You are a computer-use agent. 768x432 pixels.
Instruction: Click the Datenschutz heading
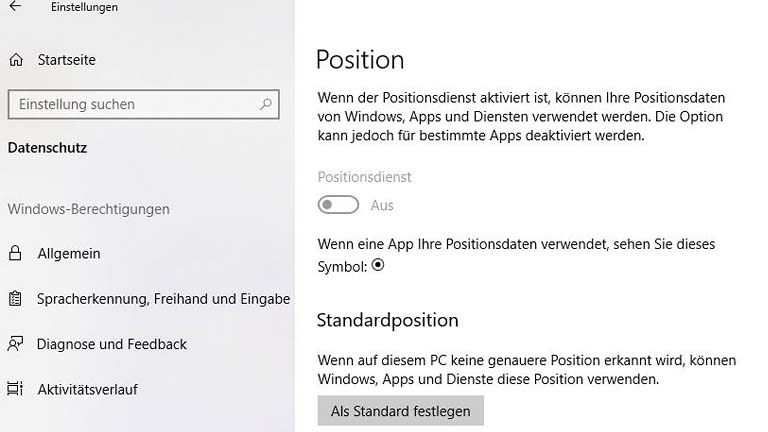click(x=47, y=148)
